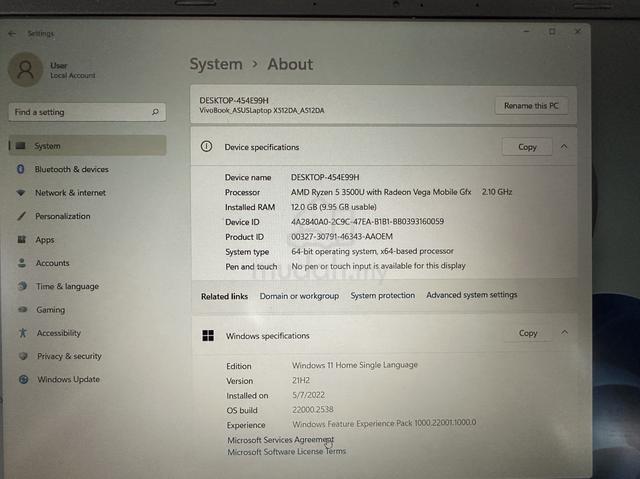This screenshot has width=640, height=479.
Task: Open Windows Update page
Action: tap(69, 379)
